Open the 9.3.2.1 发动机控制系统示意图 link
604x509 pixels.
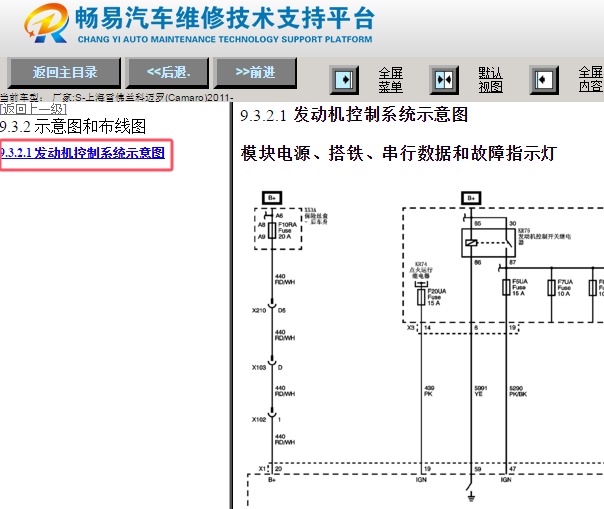click(83, 153)
